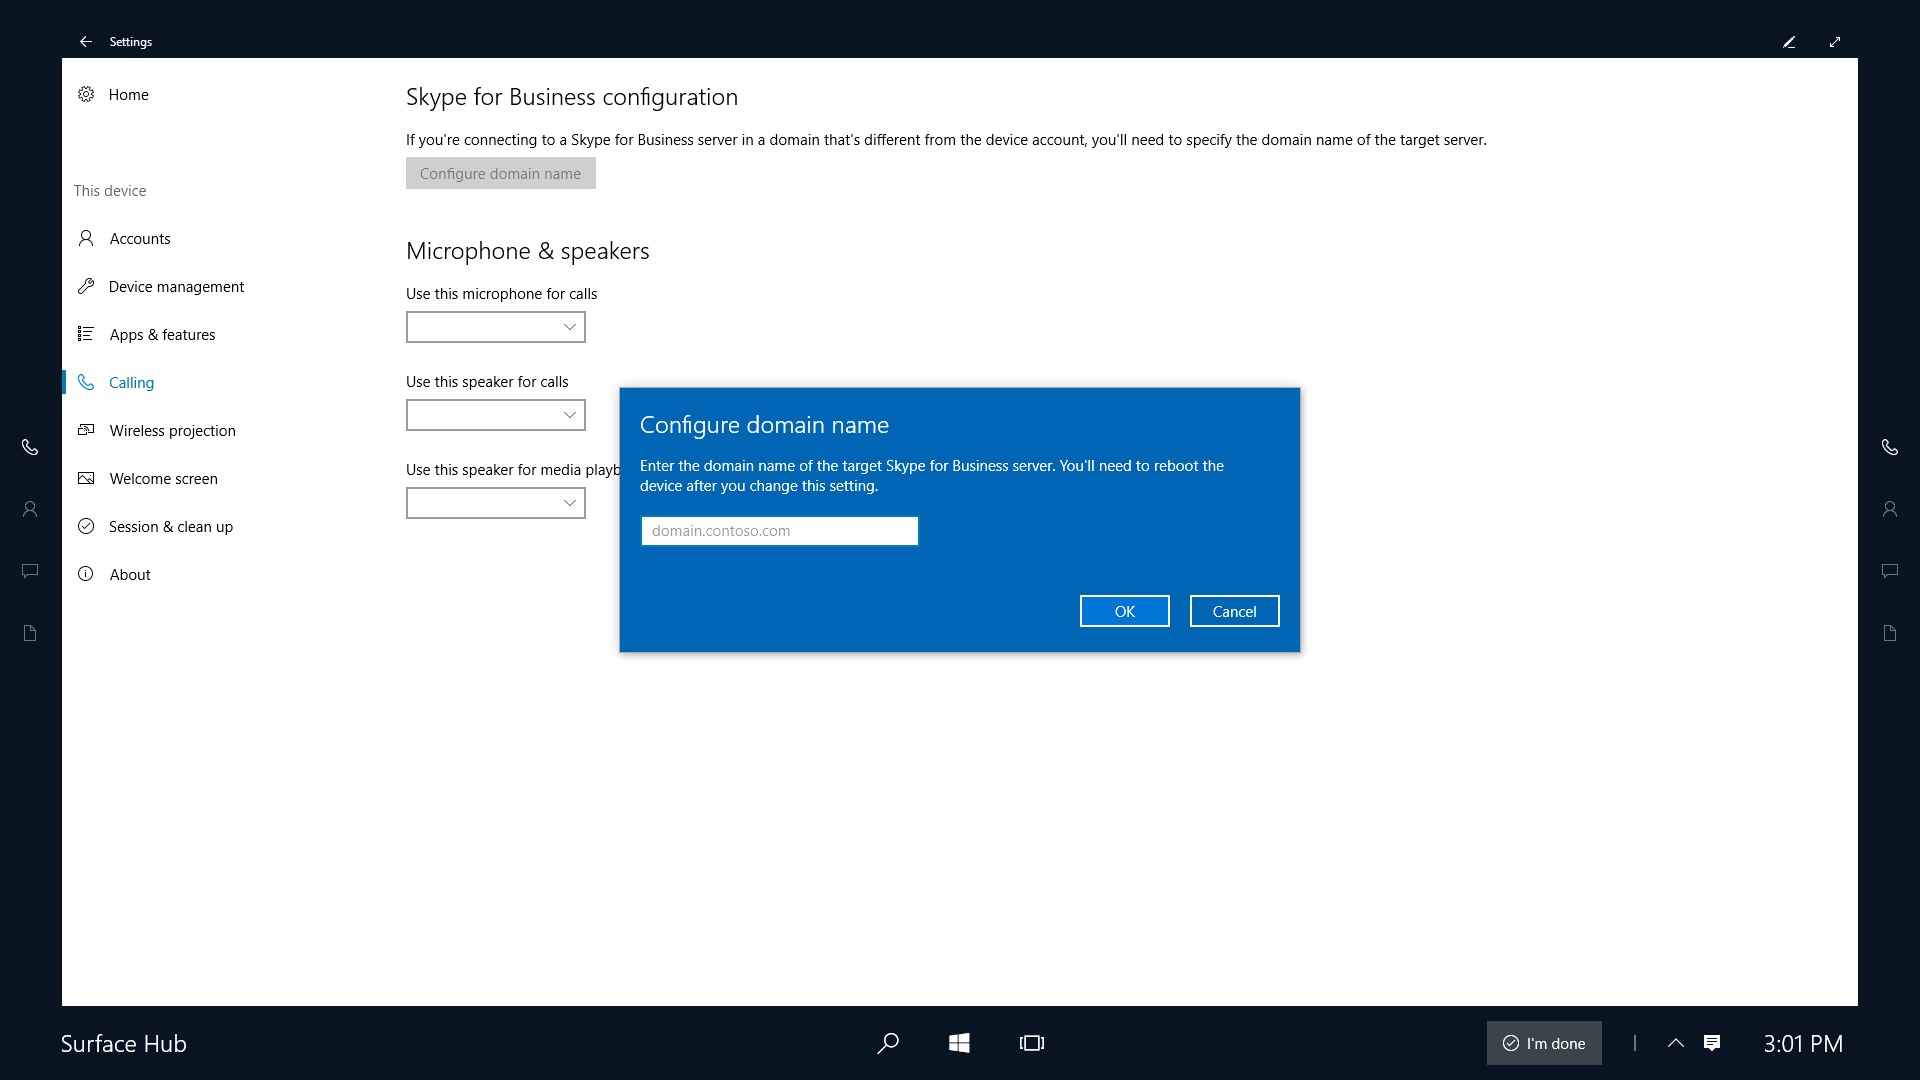Click the Device management icon
The width and height of the screenshot is (1920, 1080).
pos(86,286)
